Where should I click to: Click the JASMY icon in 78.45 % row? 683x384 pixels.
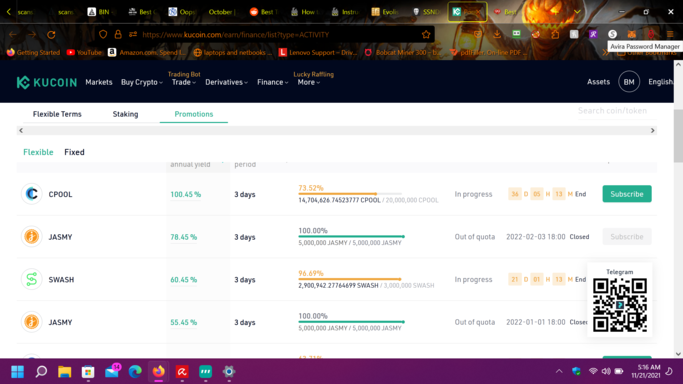pos(31,236)
